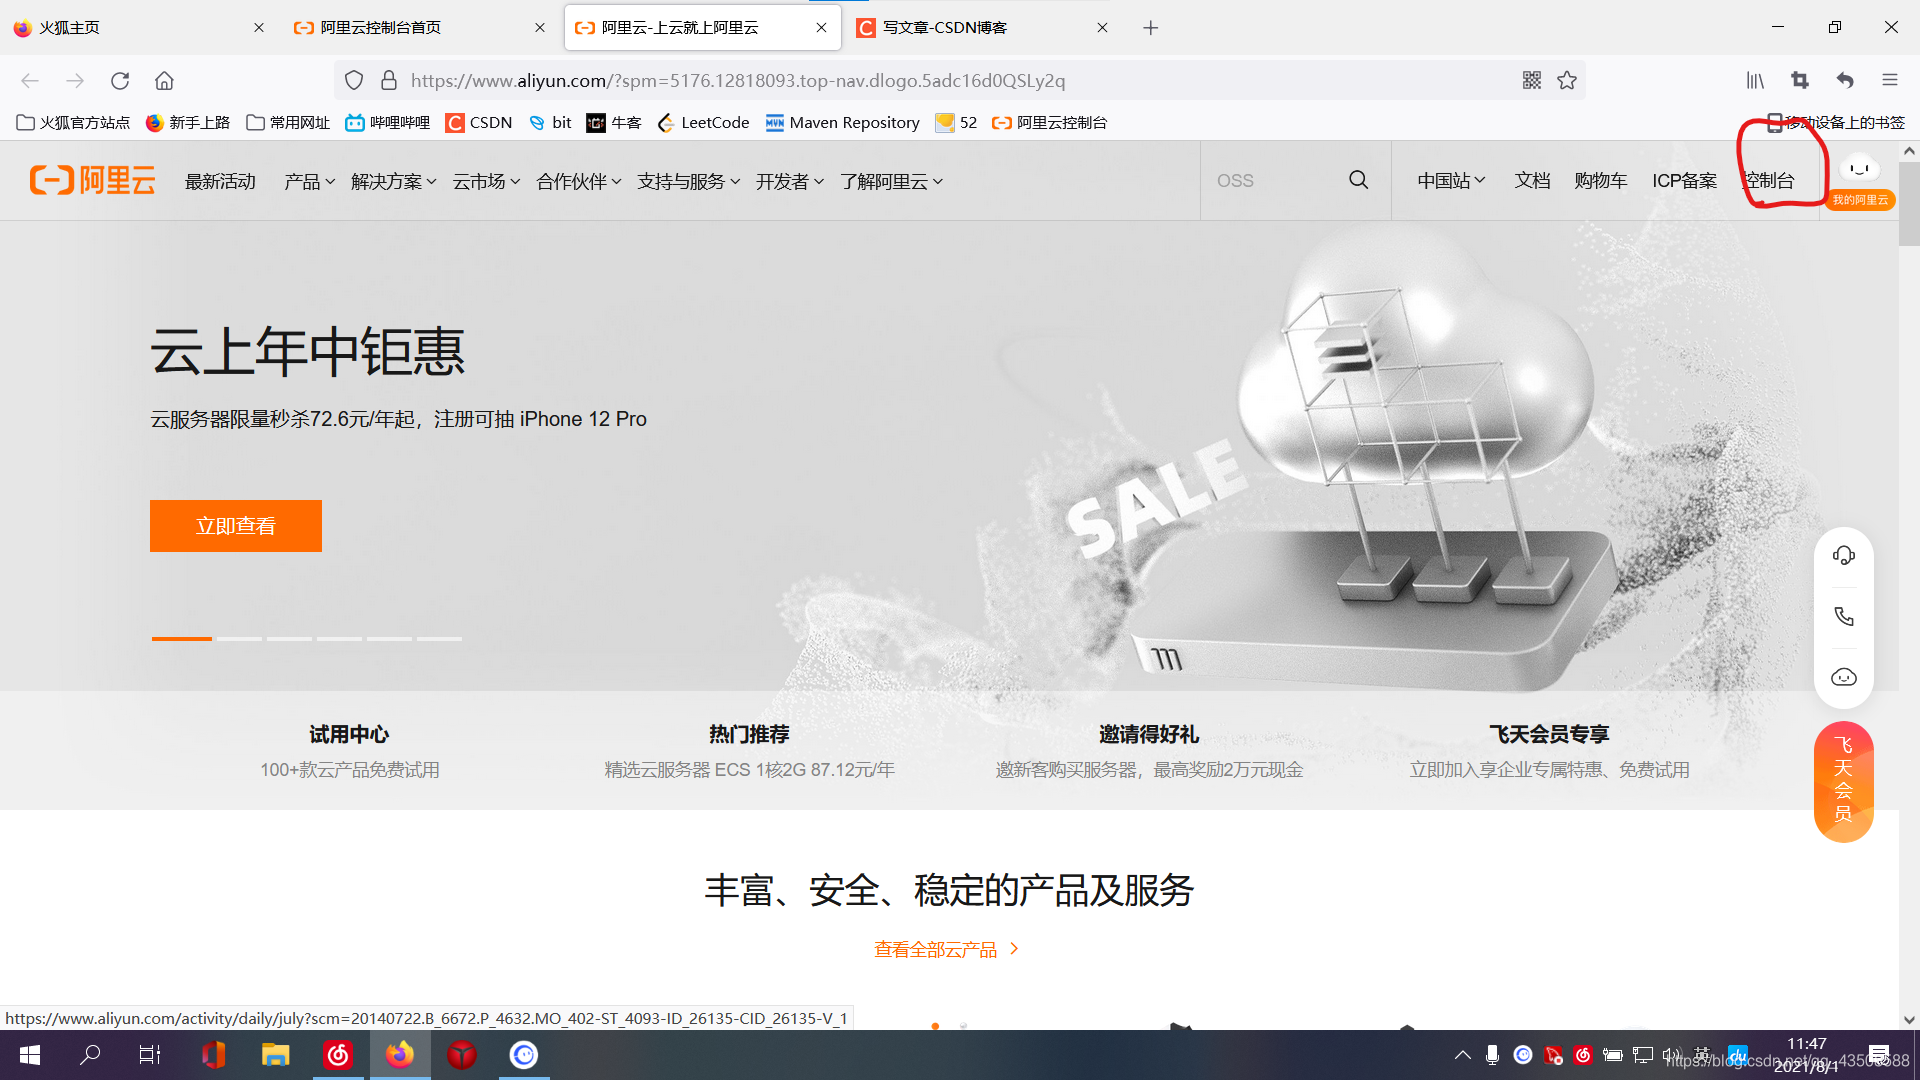Open the CSDN bookmark in the bookmarks bar
The image size is (1920, 1080).
pyautogui.click(x=478, y=122)
